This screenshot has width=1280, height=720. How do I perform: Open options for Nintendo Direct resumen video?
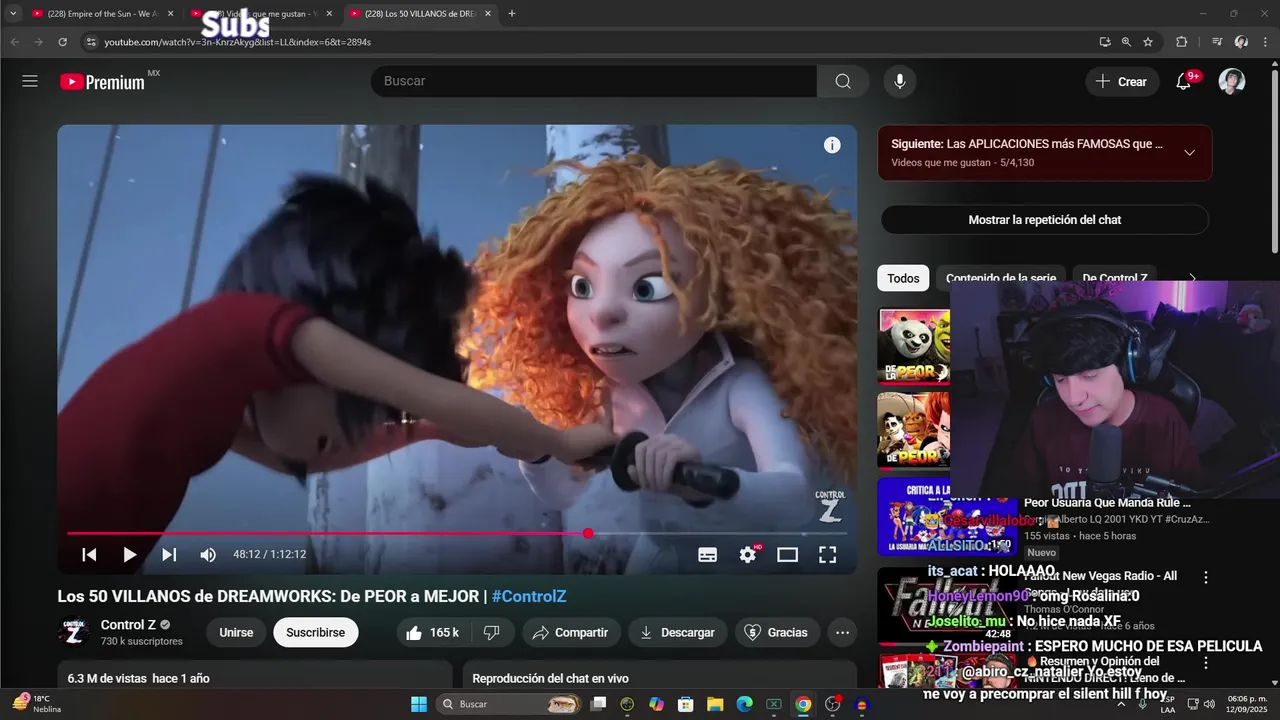[x=1206, y=662]
